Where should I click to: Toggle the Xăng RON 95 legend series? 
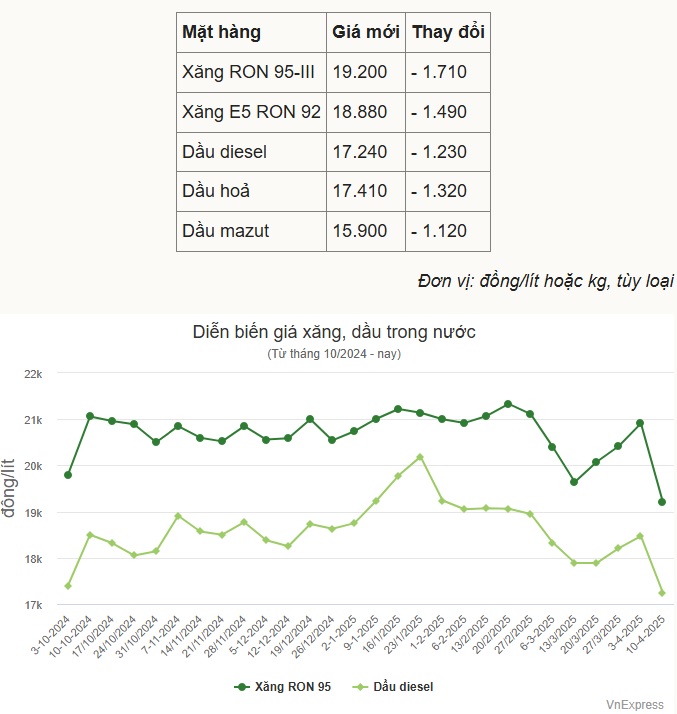click(292, 686)
